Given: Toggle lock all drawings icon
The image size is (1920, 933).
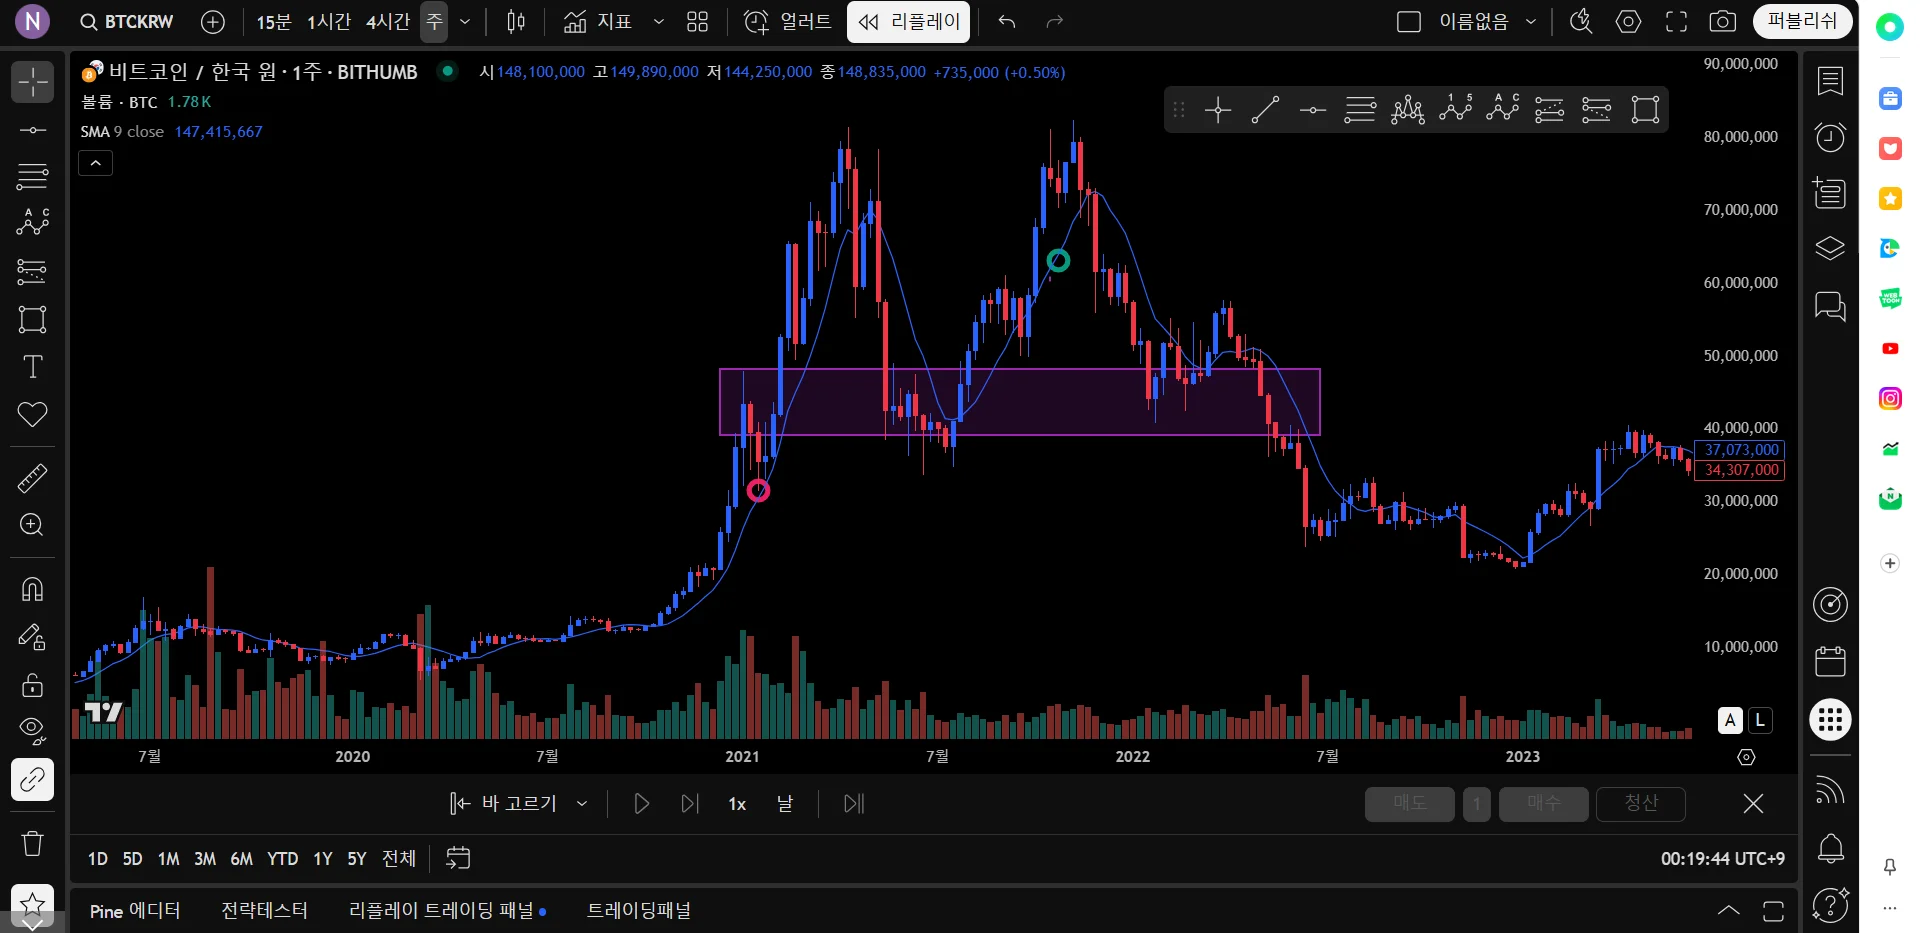Looking at the screenshot, I should tap(32, 685).
